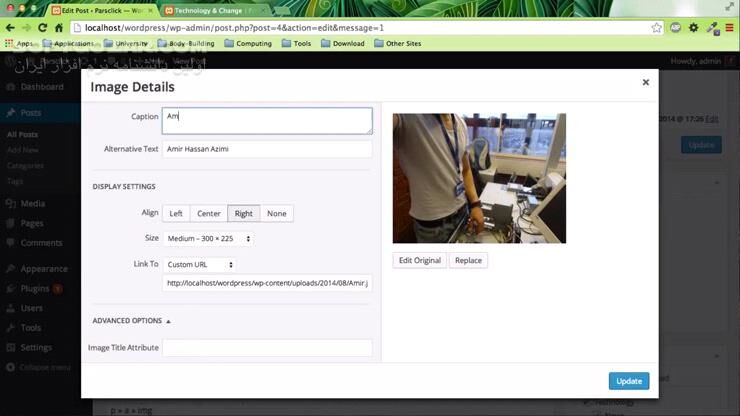Set image alignment to None

[x=277, y=213]
